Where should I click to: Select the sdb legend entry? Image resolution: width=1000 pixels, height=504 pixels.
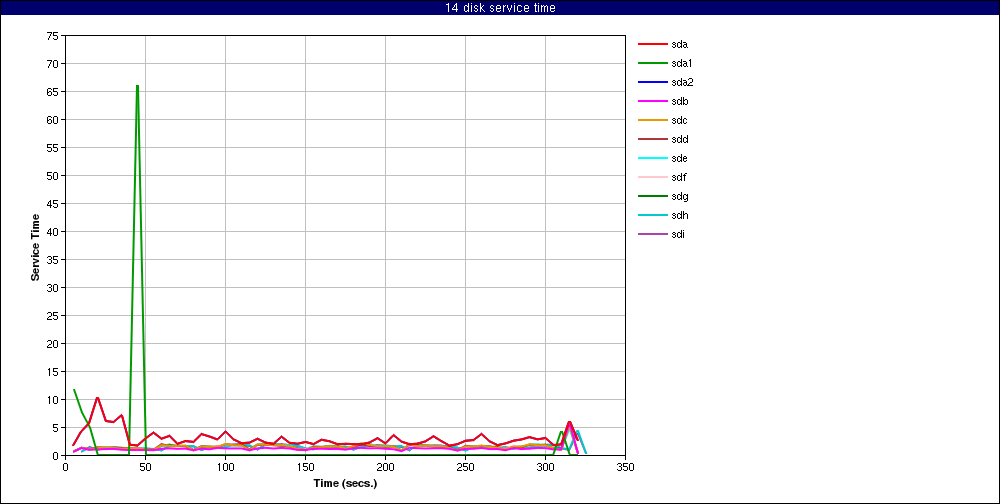(x=664, y=101)
